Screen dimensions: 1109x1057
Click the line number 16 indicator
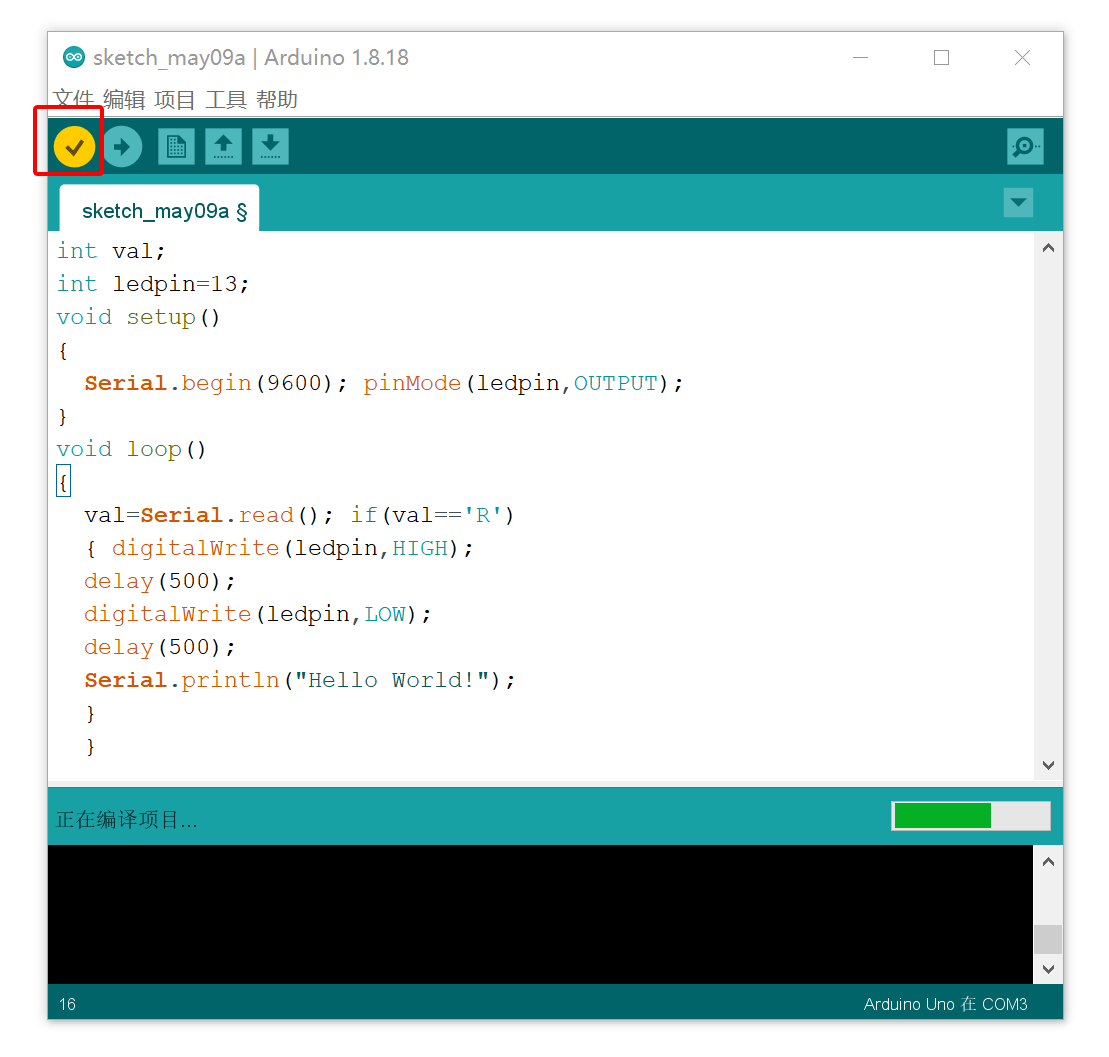pos(66,1004)
